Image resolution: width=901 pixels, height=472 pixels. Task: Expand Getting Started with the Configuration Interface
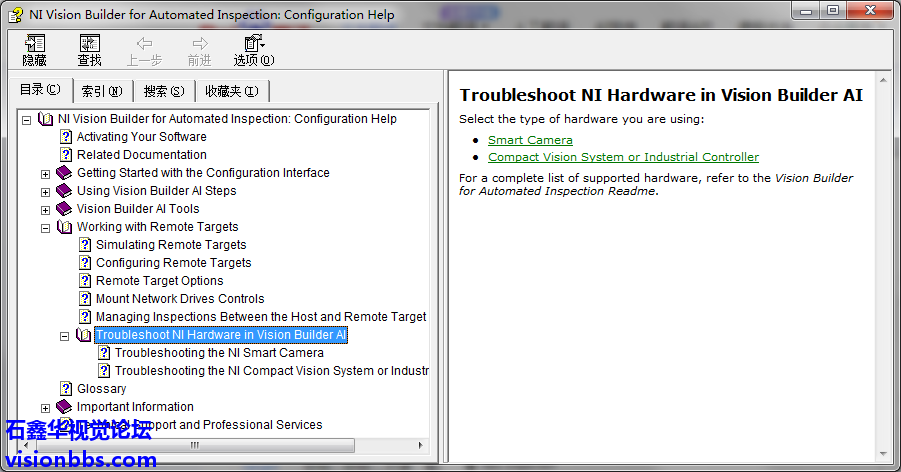click(45, 174)
